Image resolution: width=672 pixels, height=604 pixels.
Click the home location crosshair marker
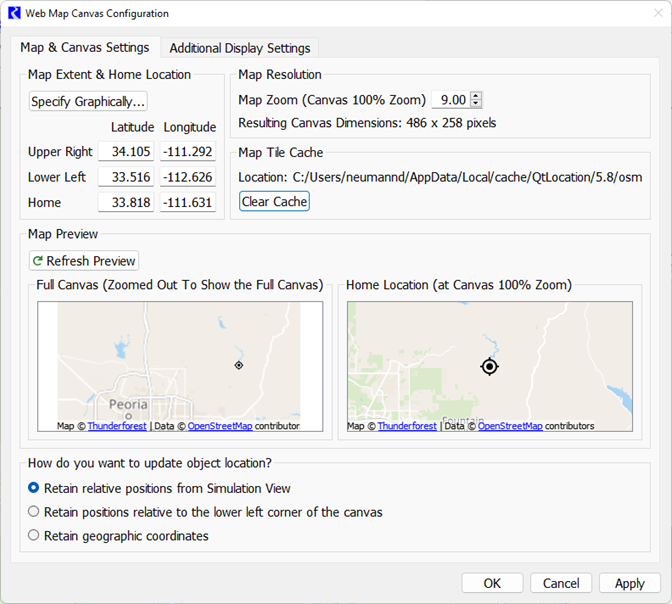[489, 367]
